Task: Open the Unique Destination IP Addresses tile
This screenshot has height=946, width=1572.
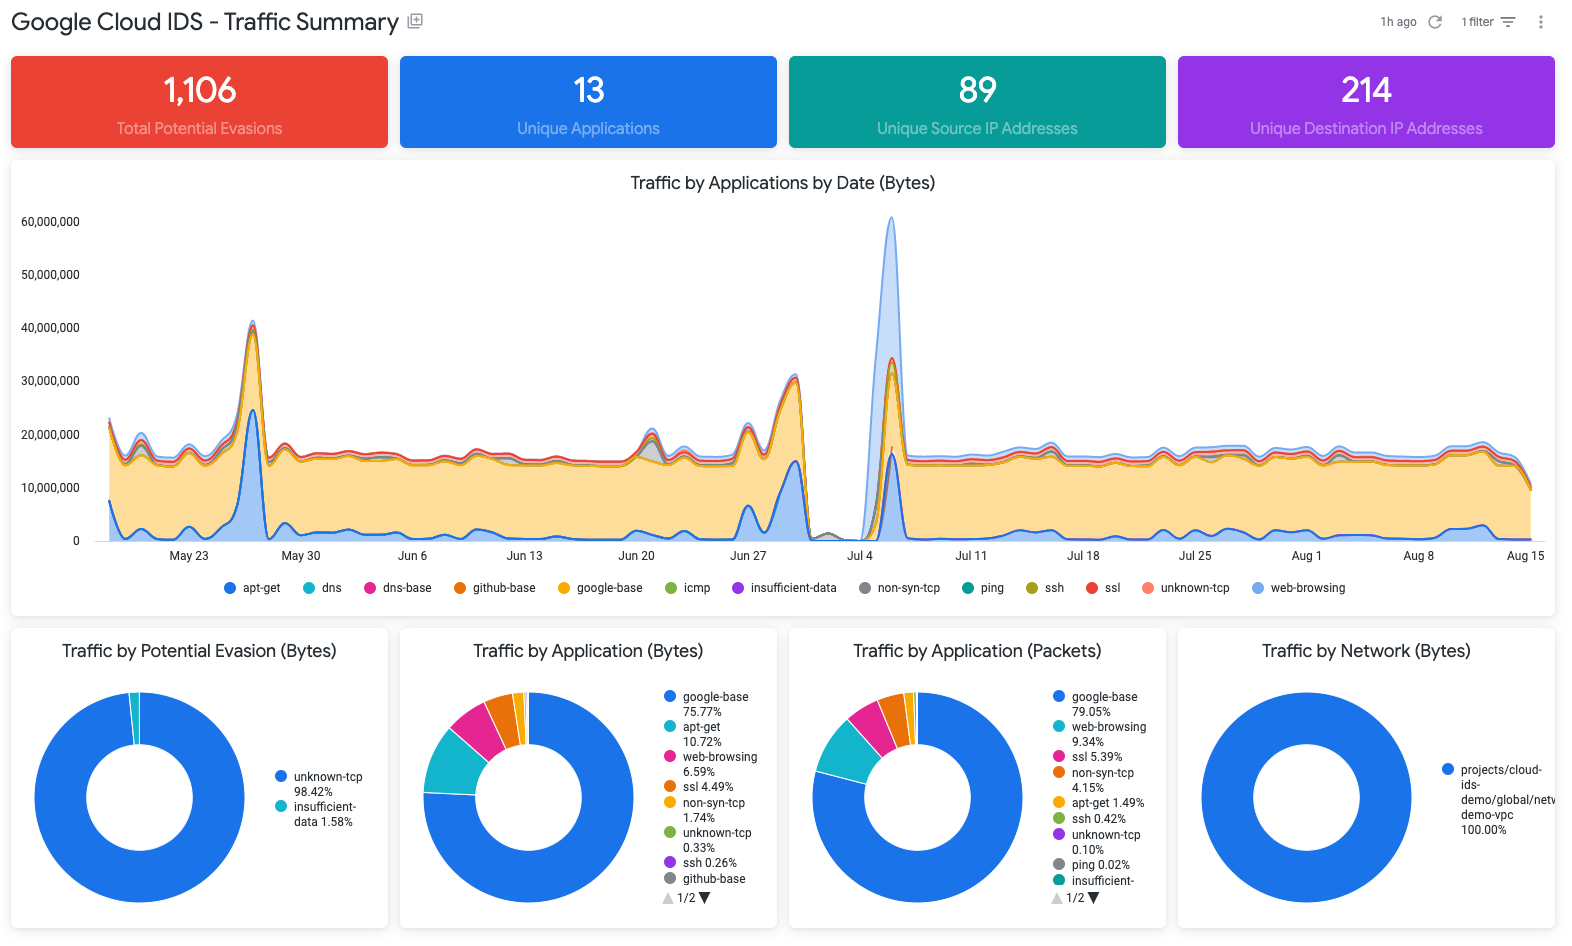Action: click(x=1366, y=102)
